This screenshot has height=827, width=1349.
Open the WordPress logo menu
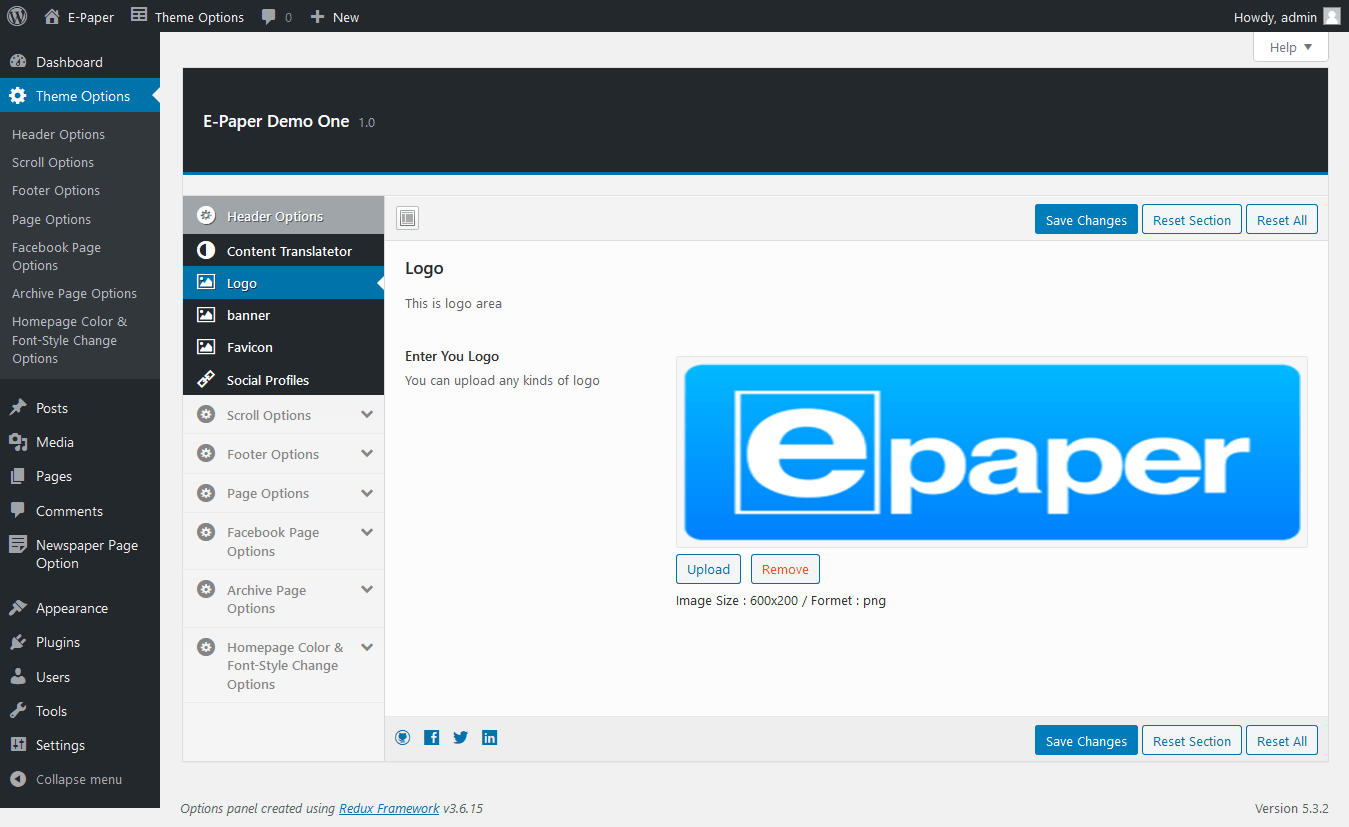(x=17, y=16)
